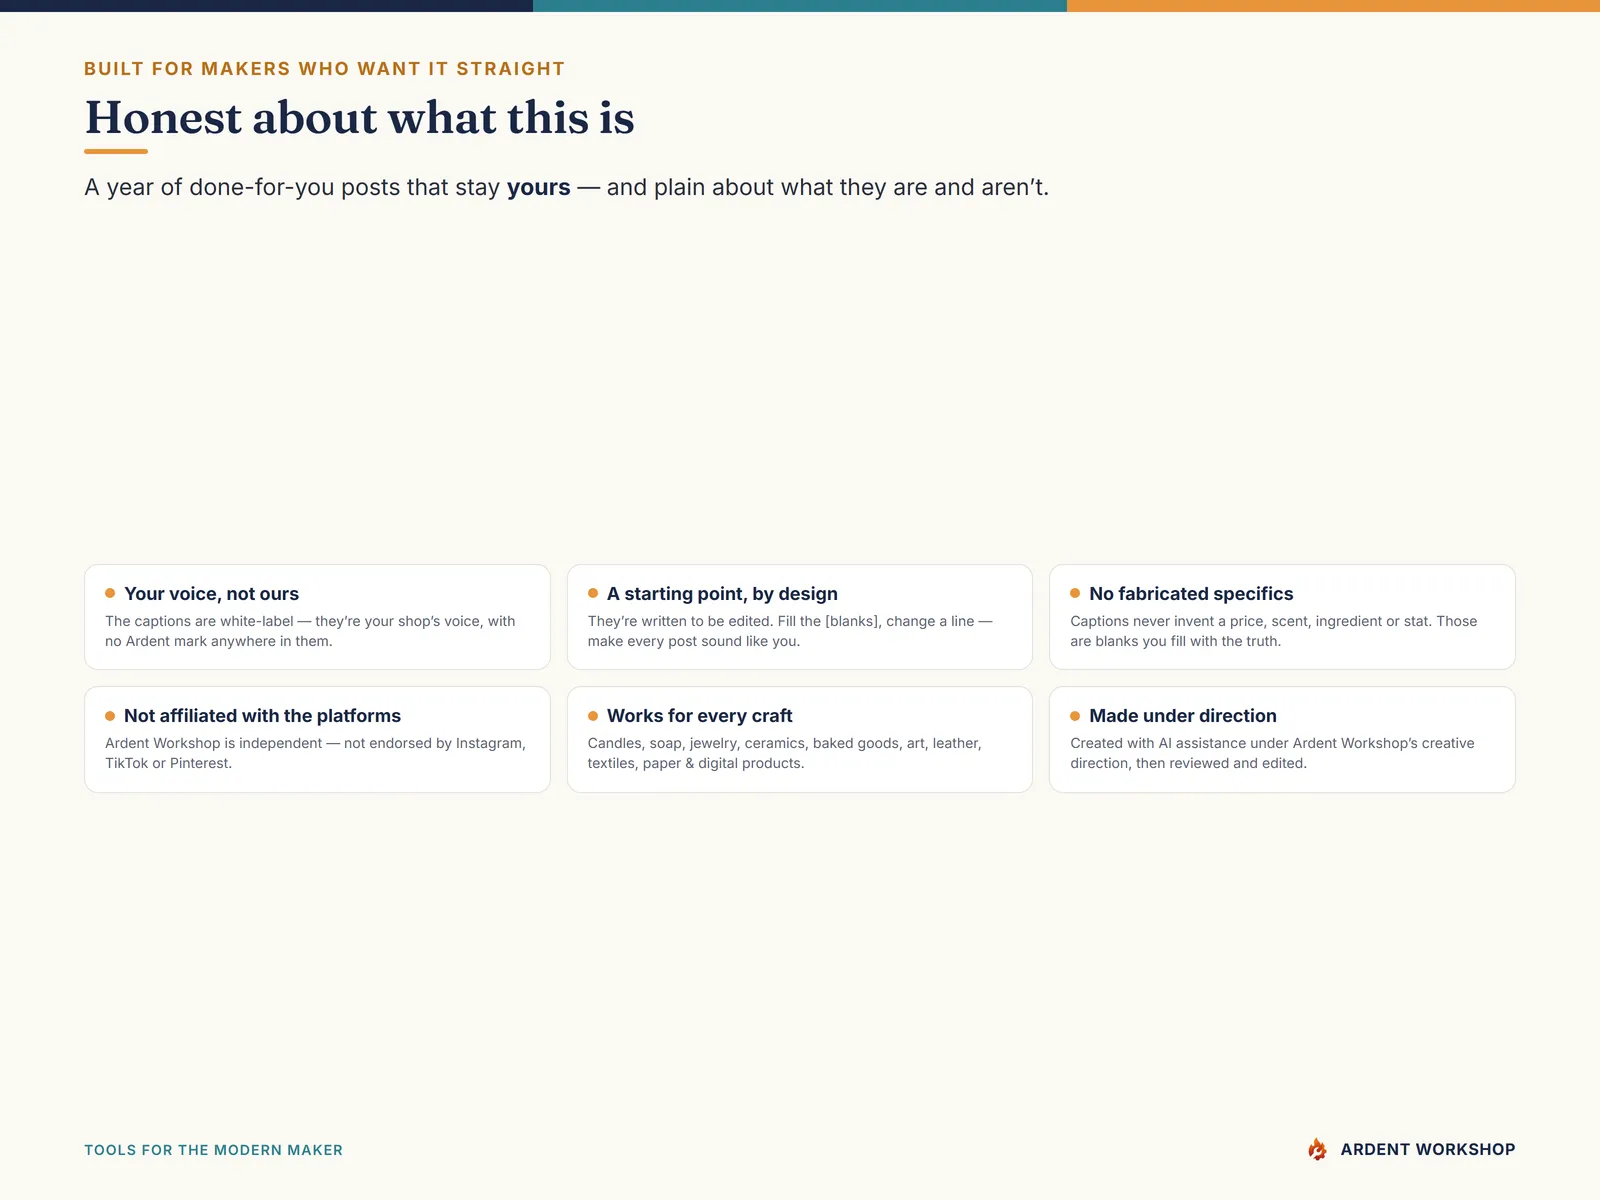
Task: Click the navy segment of top color bar
Action: coord(266,6)
